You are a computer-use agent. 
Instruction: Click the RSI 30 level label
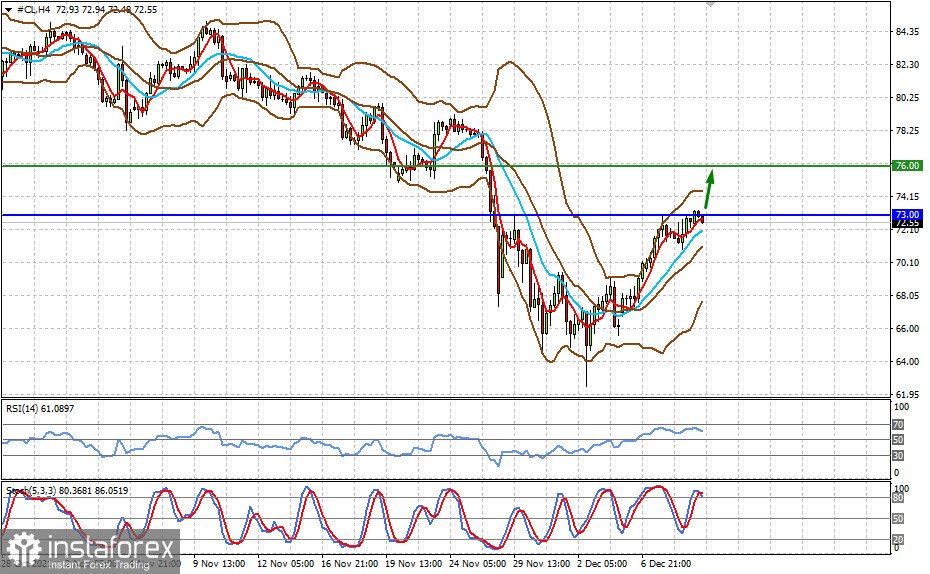[898, 455]
